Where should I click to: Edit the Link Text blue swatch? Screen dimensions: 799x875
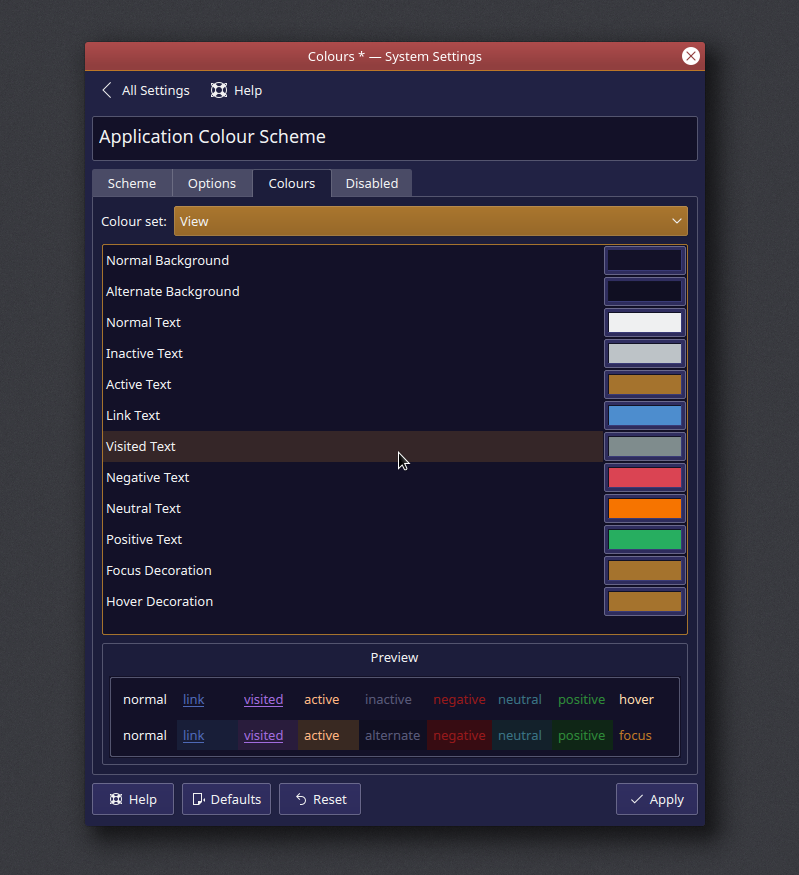point(645,416)
